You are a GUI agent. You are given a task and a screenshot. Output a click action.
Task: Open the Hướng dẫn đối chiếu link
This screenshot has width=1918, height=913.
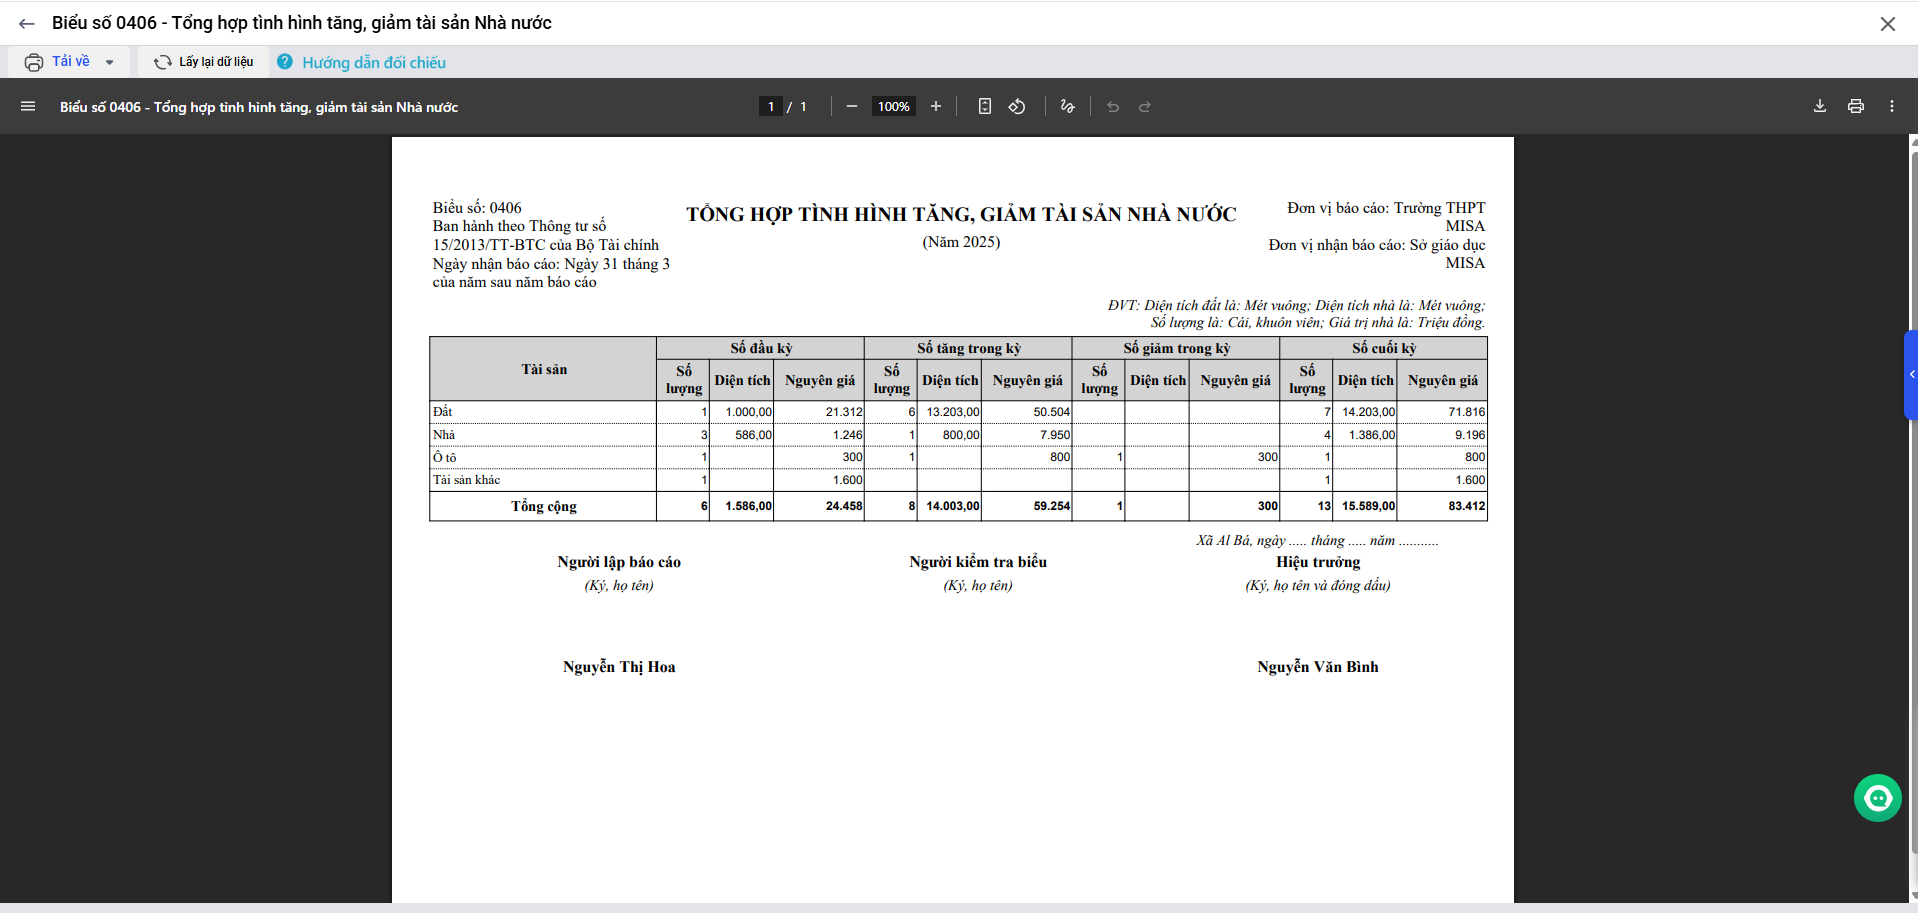[373, 63]
